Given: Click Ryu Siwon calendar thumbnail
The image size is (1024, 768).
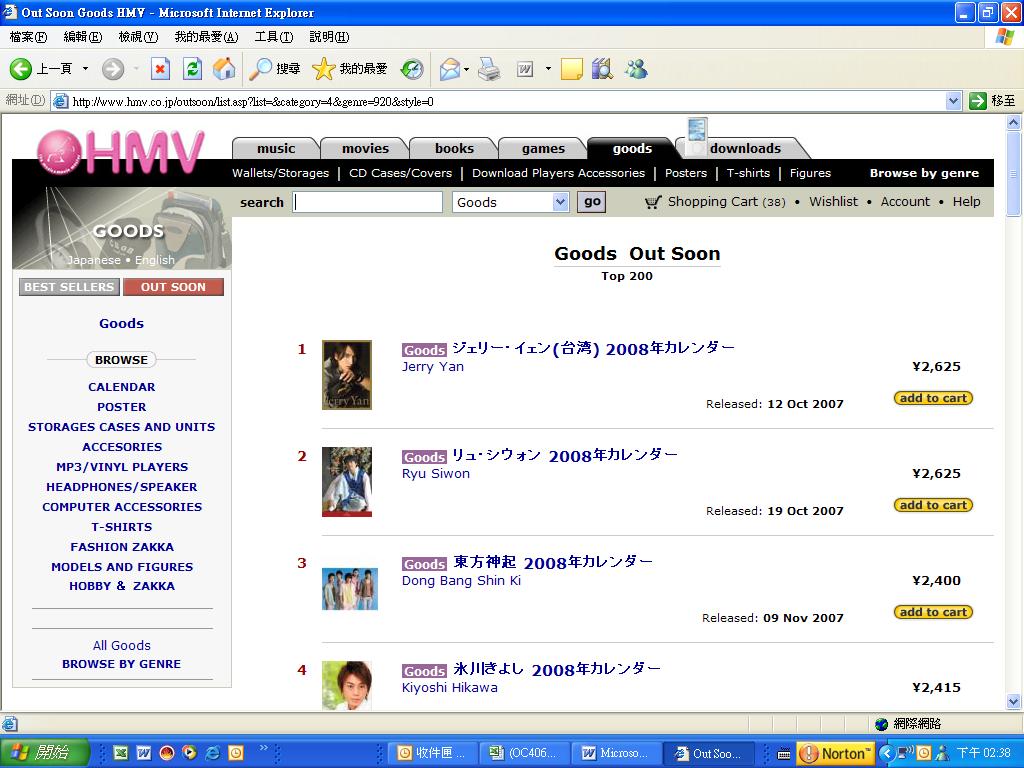Looking at the screenshot, I should [347, 482].
